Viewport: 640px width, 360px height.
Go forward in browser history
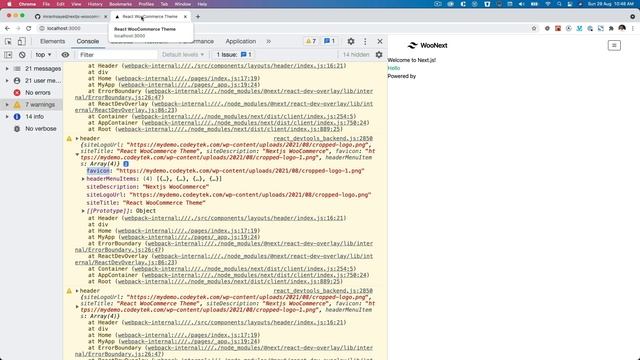point(18,28)
